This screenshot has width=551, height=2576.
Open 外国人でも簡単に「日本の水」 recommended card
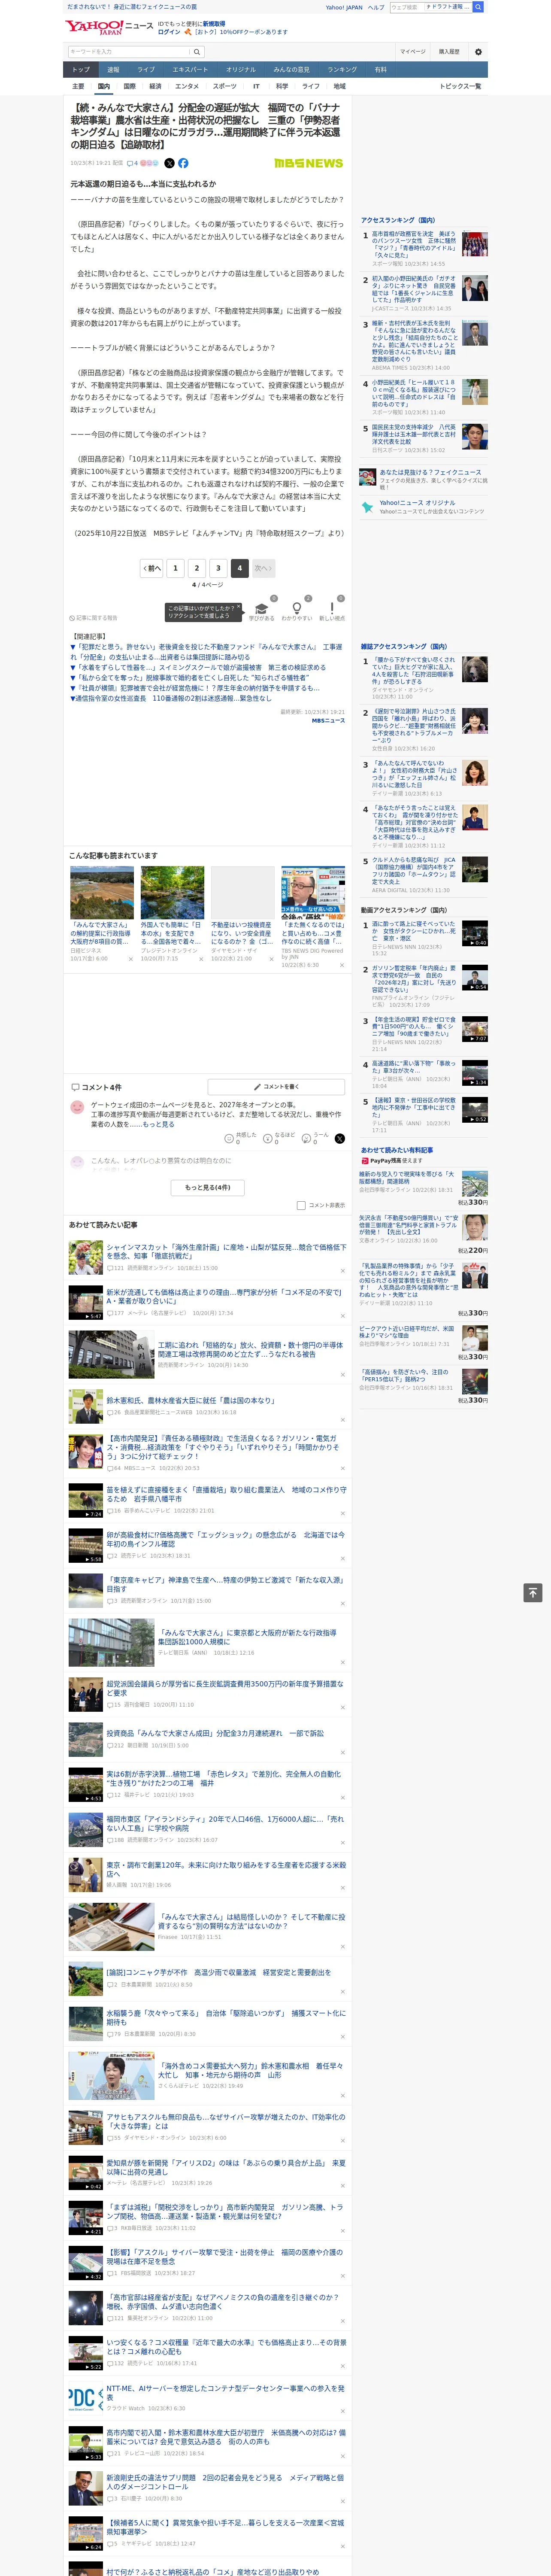[172, 913]
